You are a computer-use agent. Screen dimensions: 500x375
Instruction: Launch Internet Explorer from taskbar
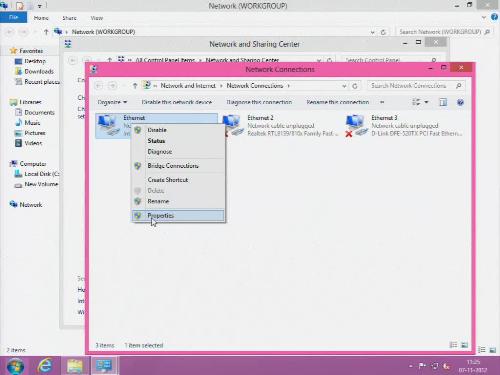[45, 366]
